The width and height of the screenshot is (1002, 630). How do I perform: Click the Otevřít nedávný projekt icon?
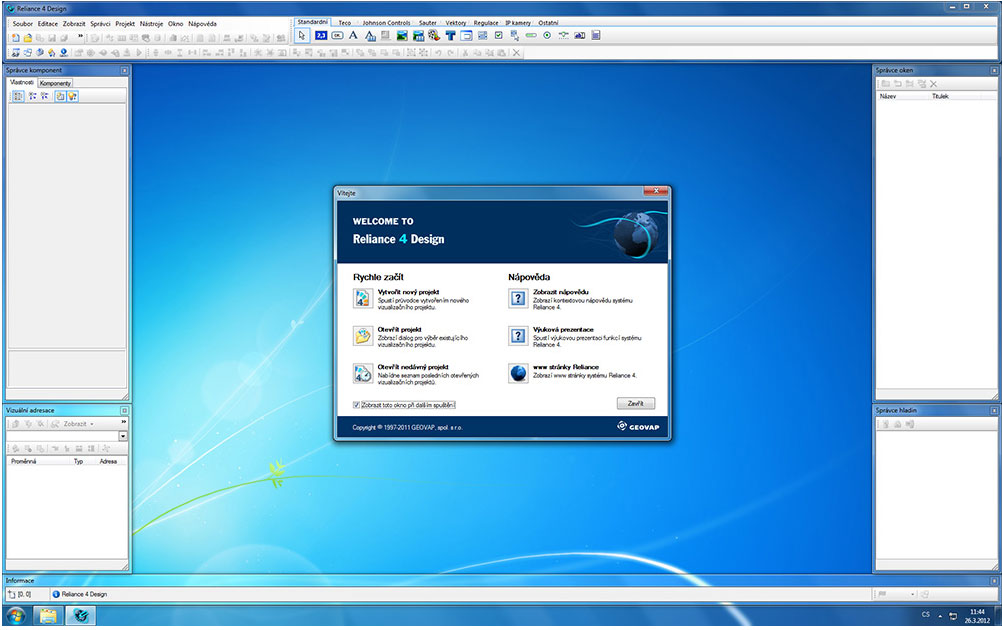click(x=363, y=373)
